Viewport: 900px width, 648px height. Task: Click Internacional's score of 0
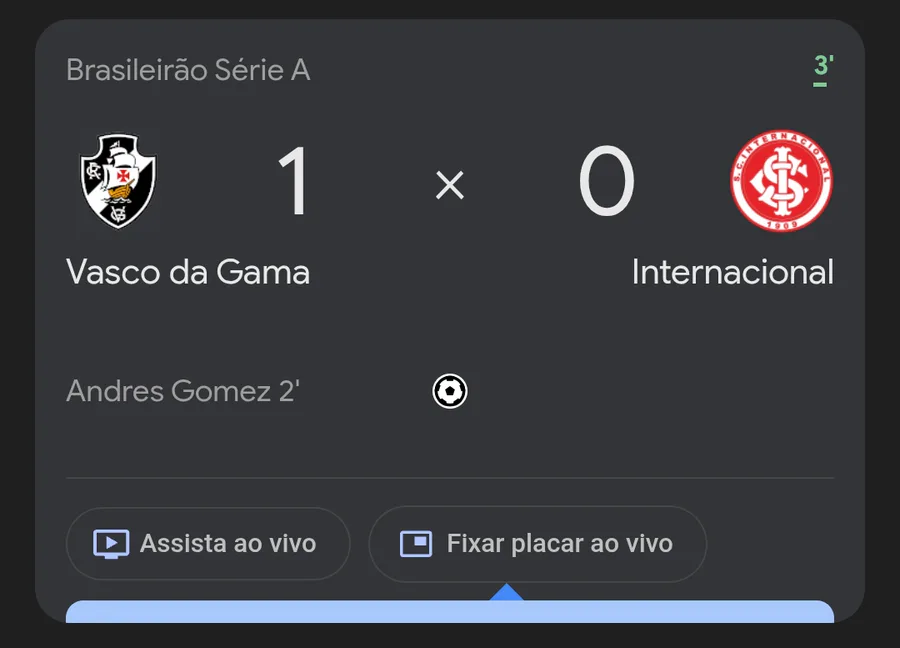pos(606,182)
